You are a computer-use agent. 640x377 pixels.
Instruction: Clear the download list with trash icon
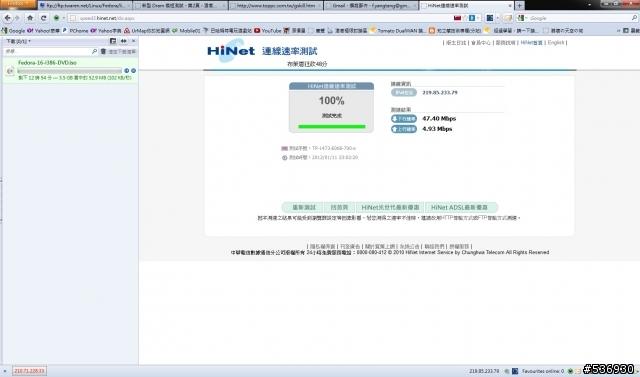(103, 51)
